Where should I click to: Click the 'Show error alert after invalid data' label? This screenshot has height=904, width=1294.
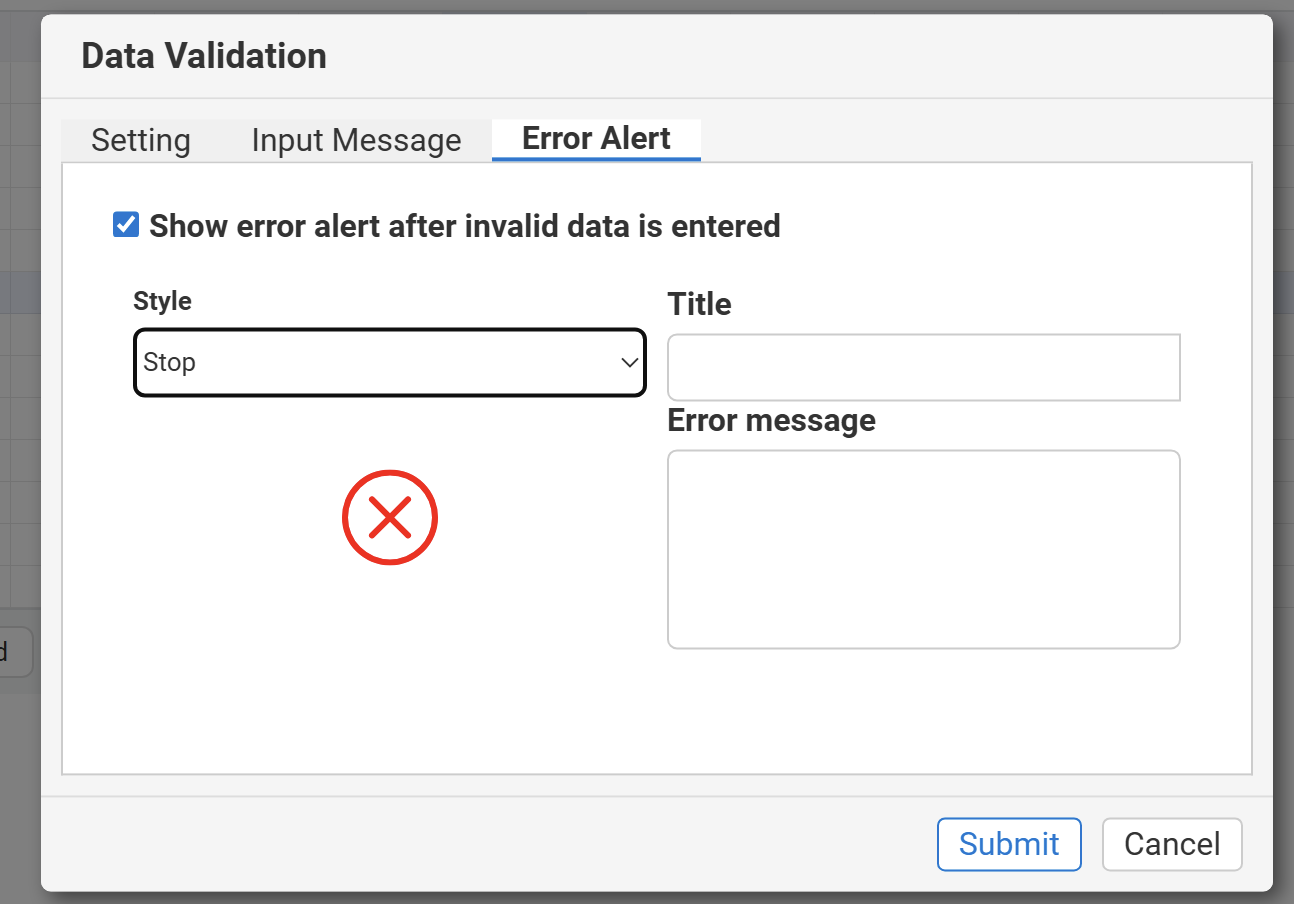[x=464, y=226]
